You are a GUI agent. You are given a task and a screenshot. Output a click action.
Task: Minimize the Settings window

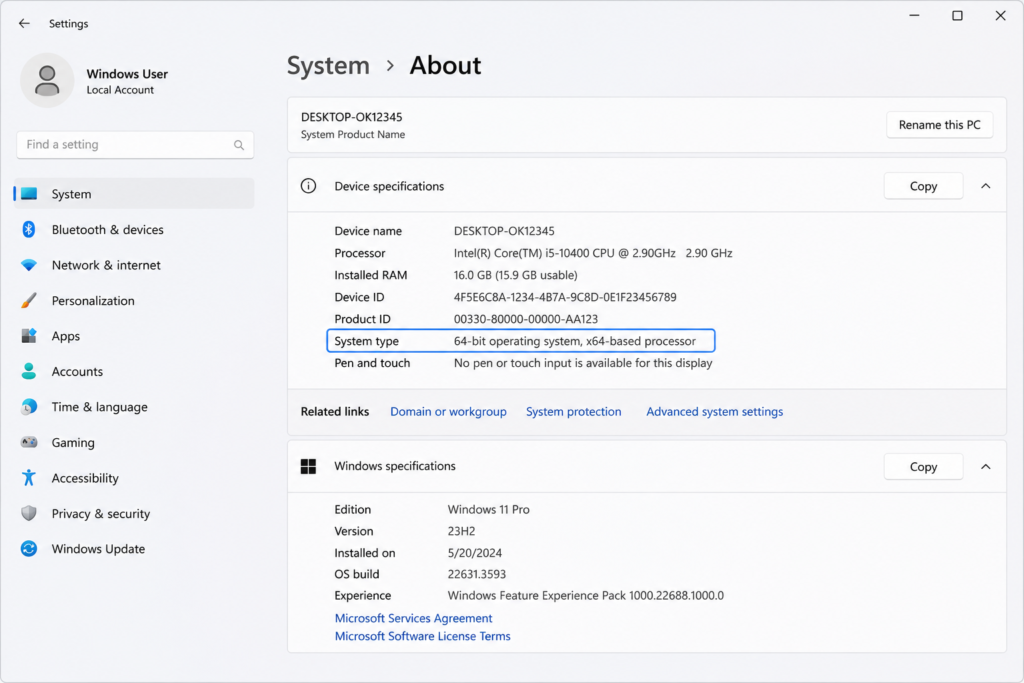(914, 16)
